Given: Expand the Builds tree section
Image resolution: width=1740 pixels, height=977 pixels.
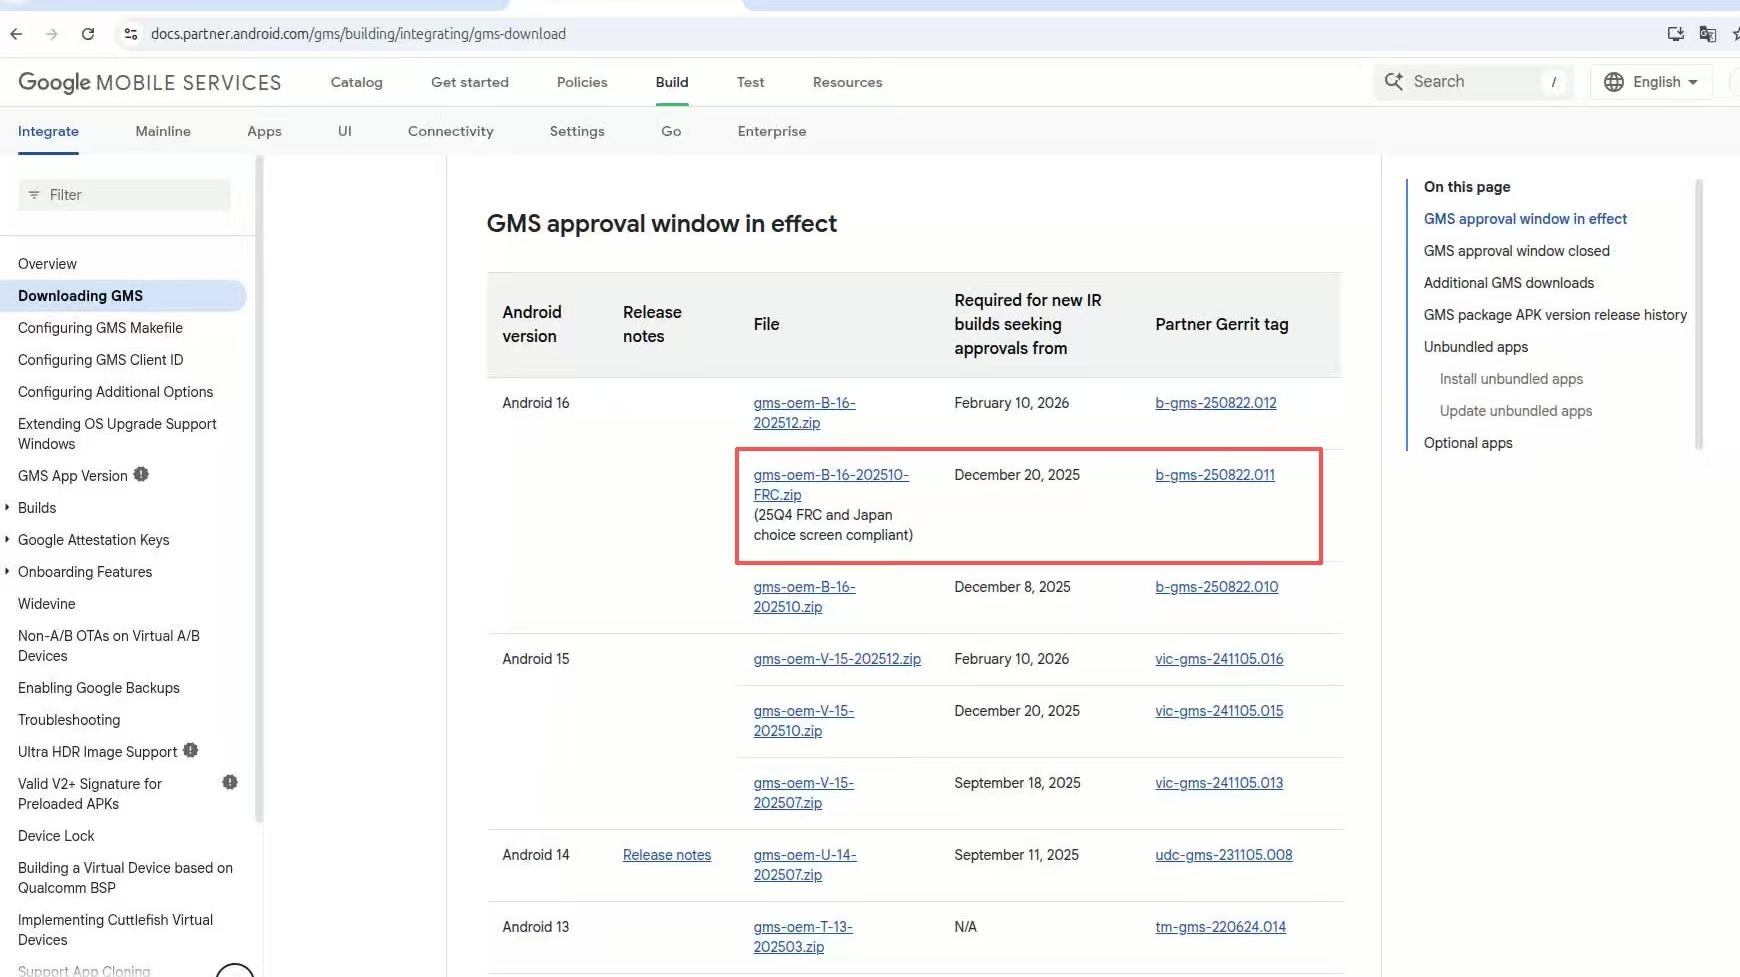Looking at the screenshot, I should tap(7, 507).
